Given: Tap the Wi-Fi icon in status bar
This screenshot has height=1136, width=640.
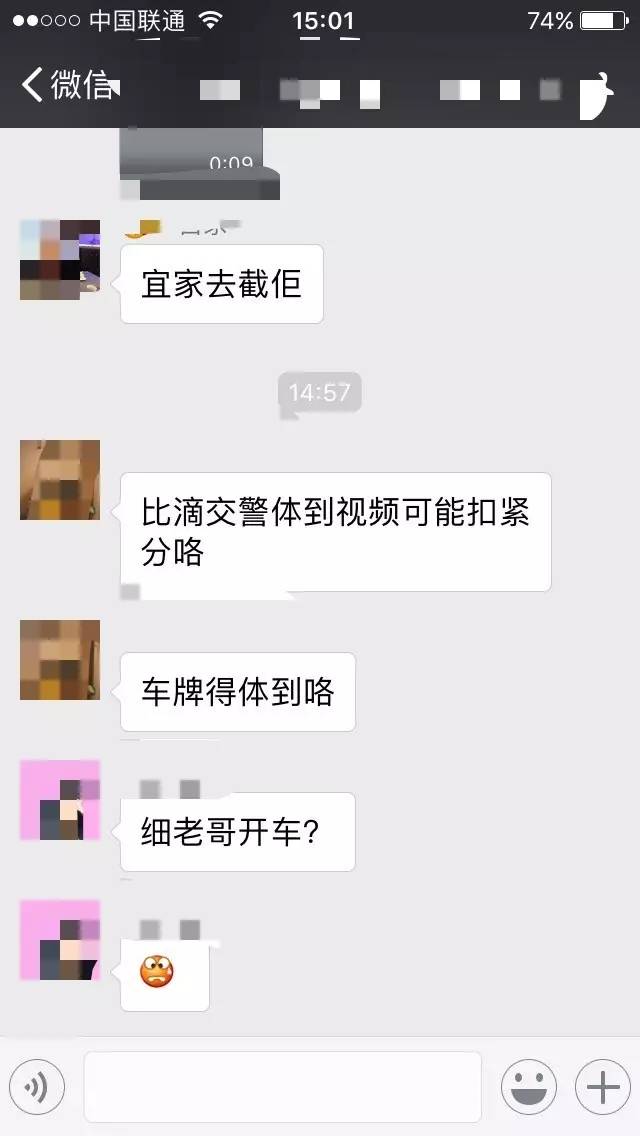Looking at the screenshot, I should tap(210, 21).
